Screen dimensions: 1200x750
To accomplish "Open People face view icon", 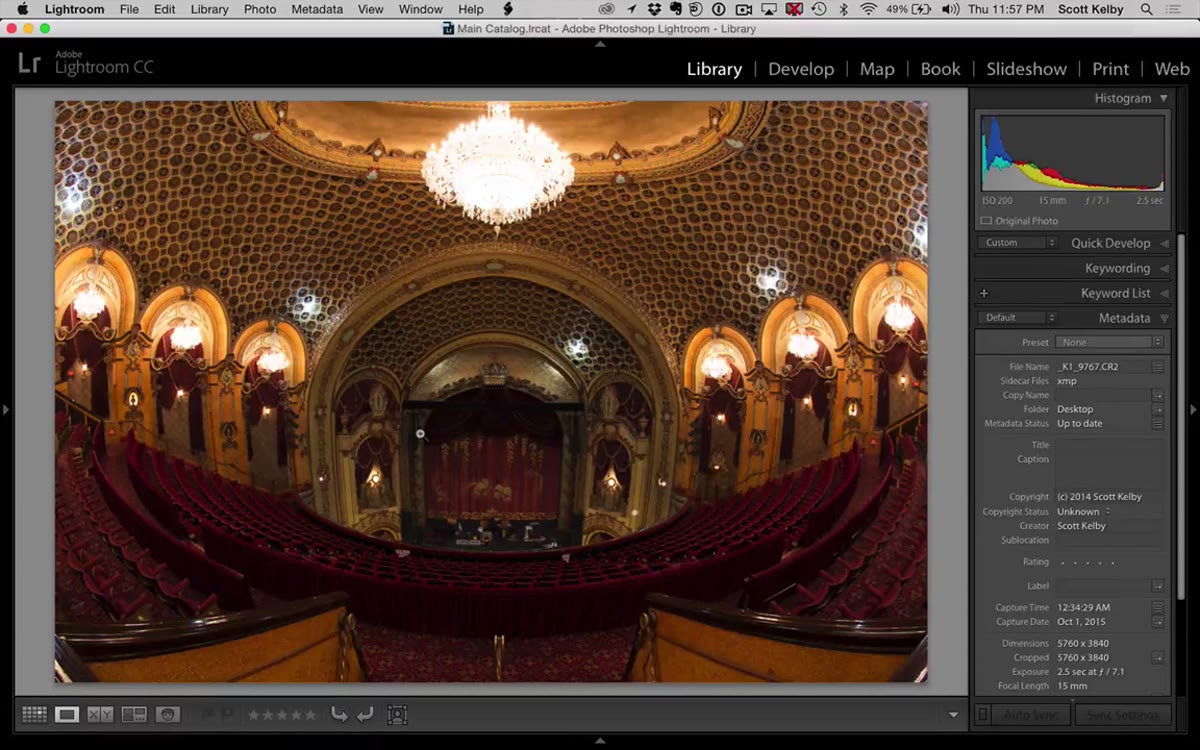I will tap(168, 715).
